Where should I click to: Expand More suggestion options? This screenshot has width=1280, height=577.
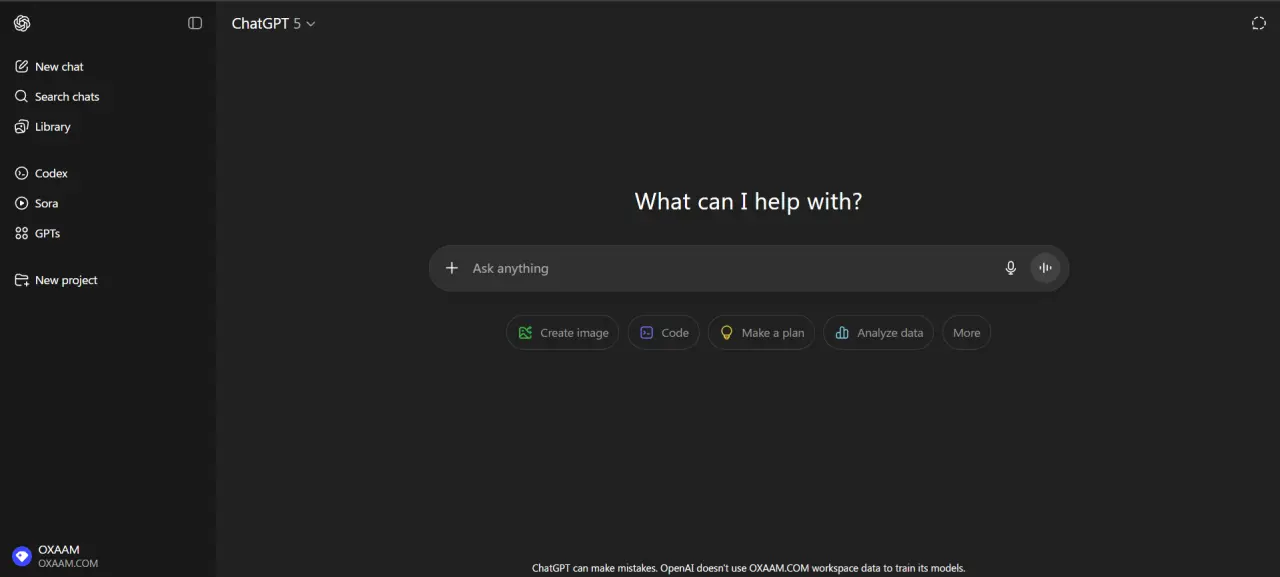(x=967, y=333)
